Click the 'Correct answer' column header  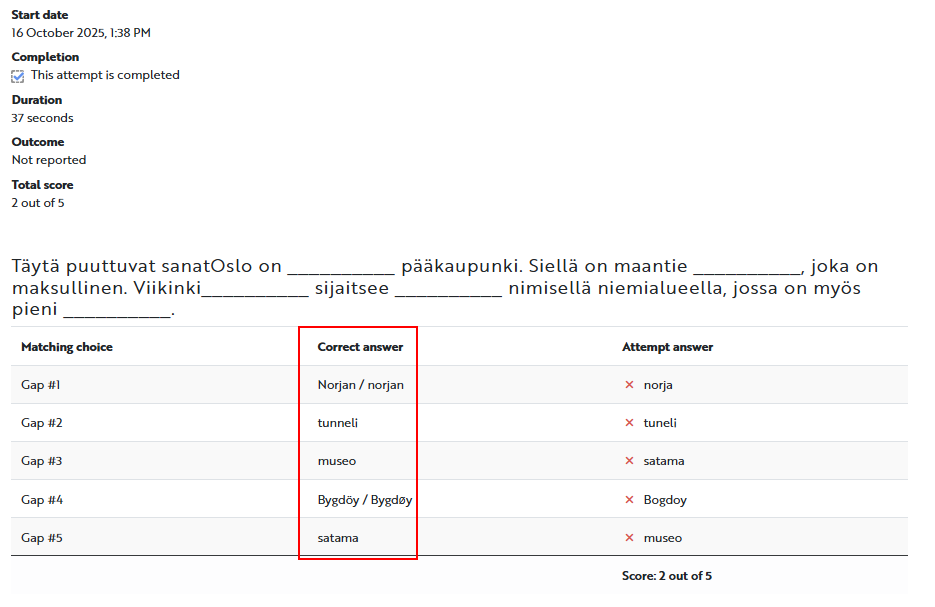click(360, 347)
